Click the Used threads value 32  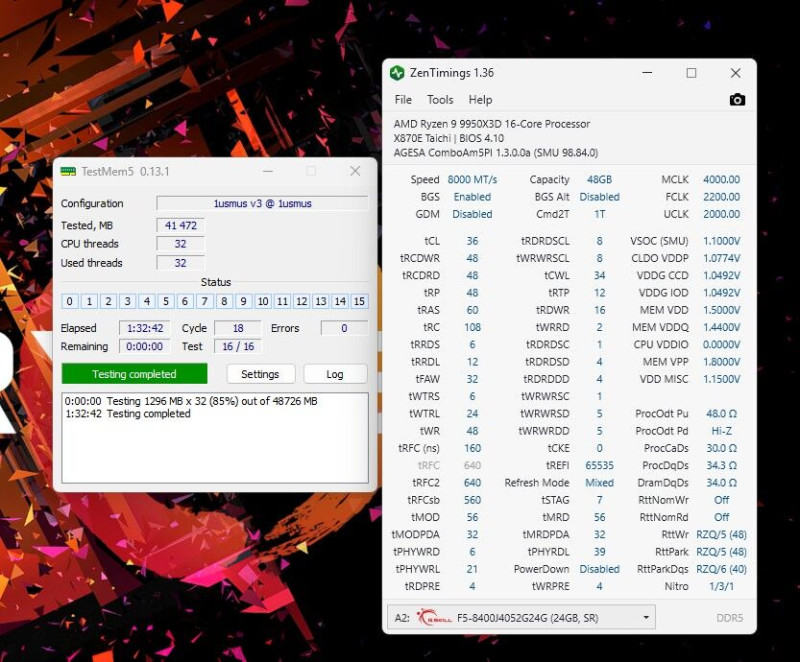[181, 263]
